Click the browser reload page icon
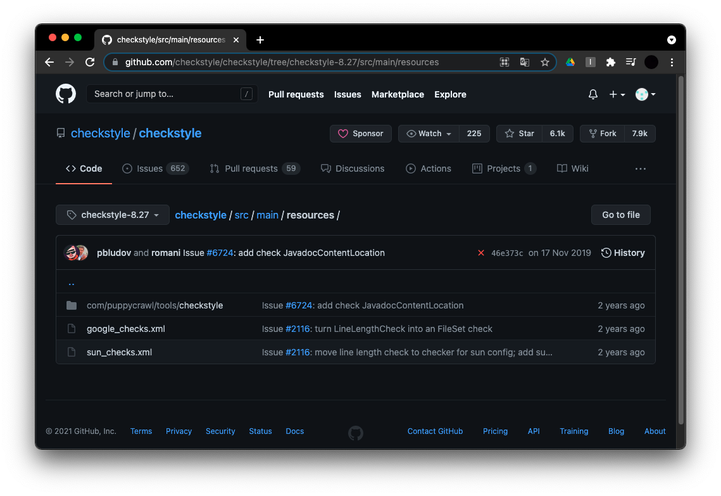 [x=90, y=62]
